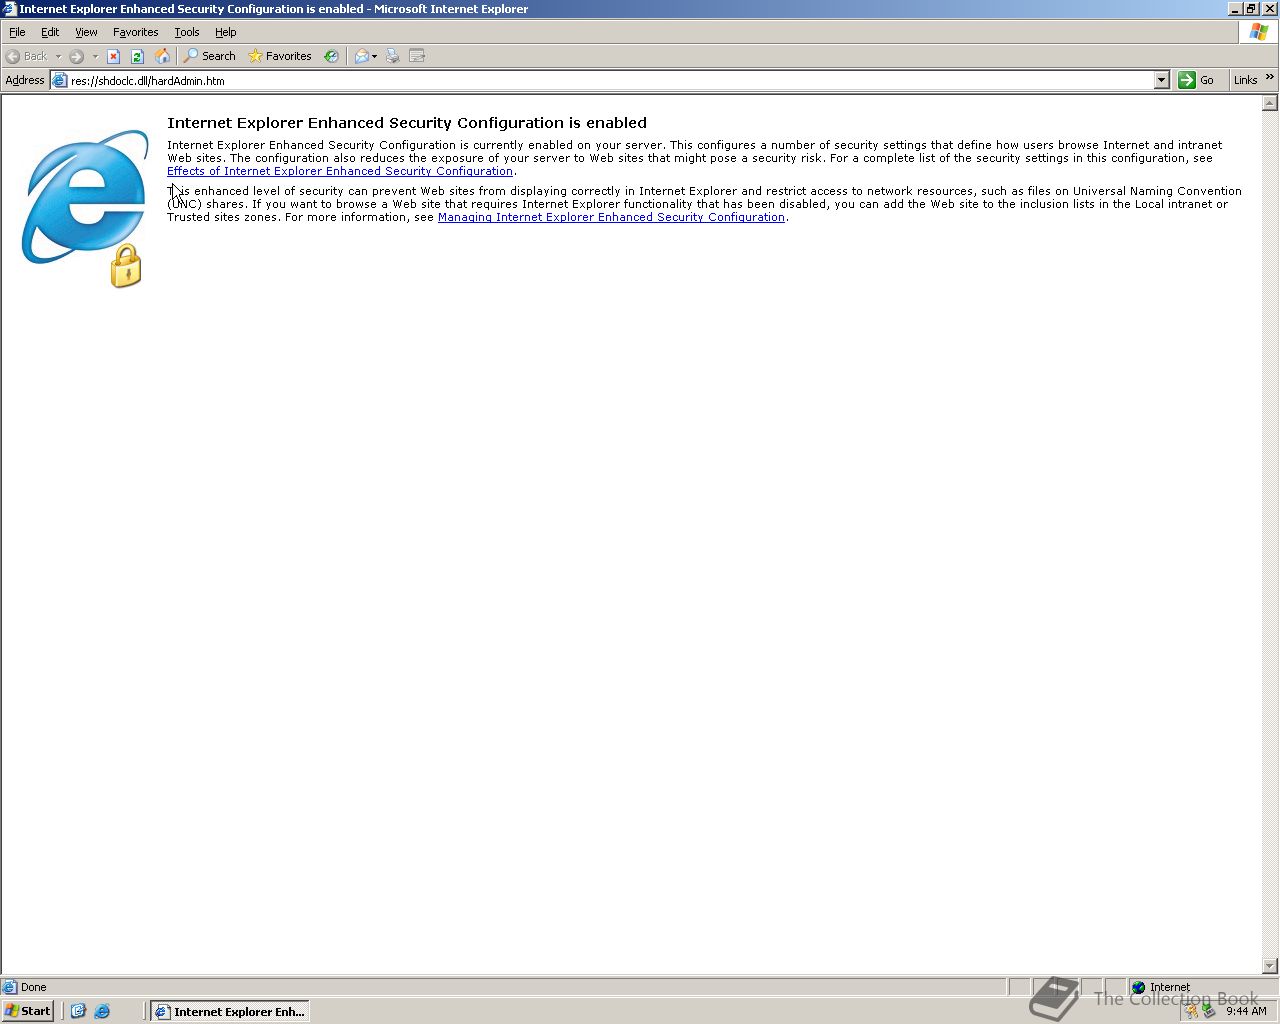Open the Help menu
Image resolution: width=1280 pixels, height=1024 pixels.
(226, 32)
